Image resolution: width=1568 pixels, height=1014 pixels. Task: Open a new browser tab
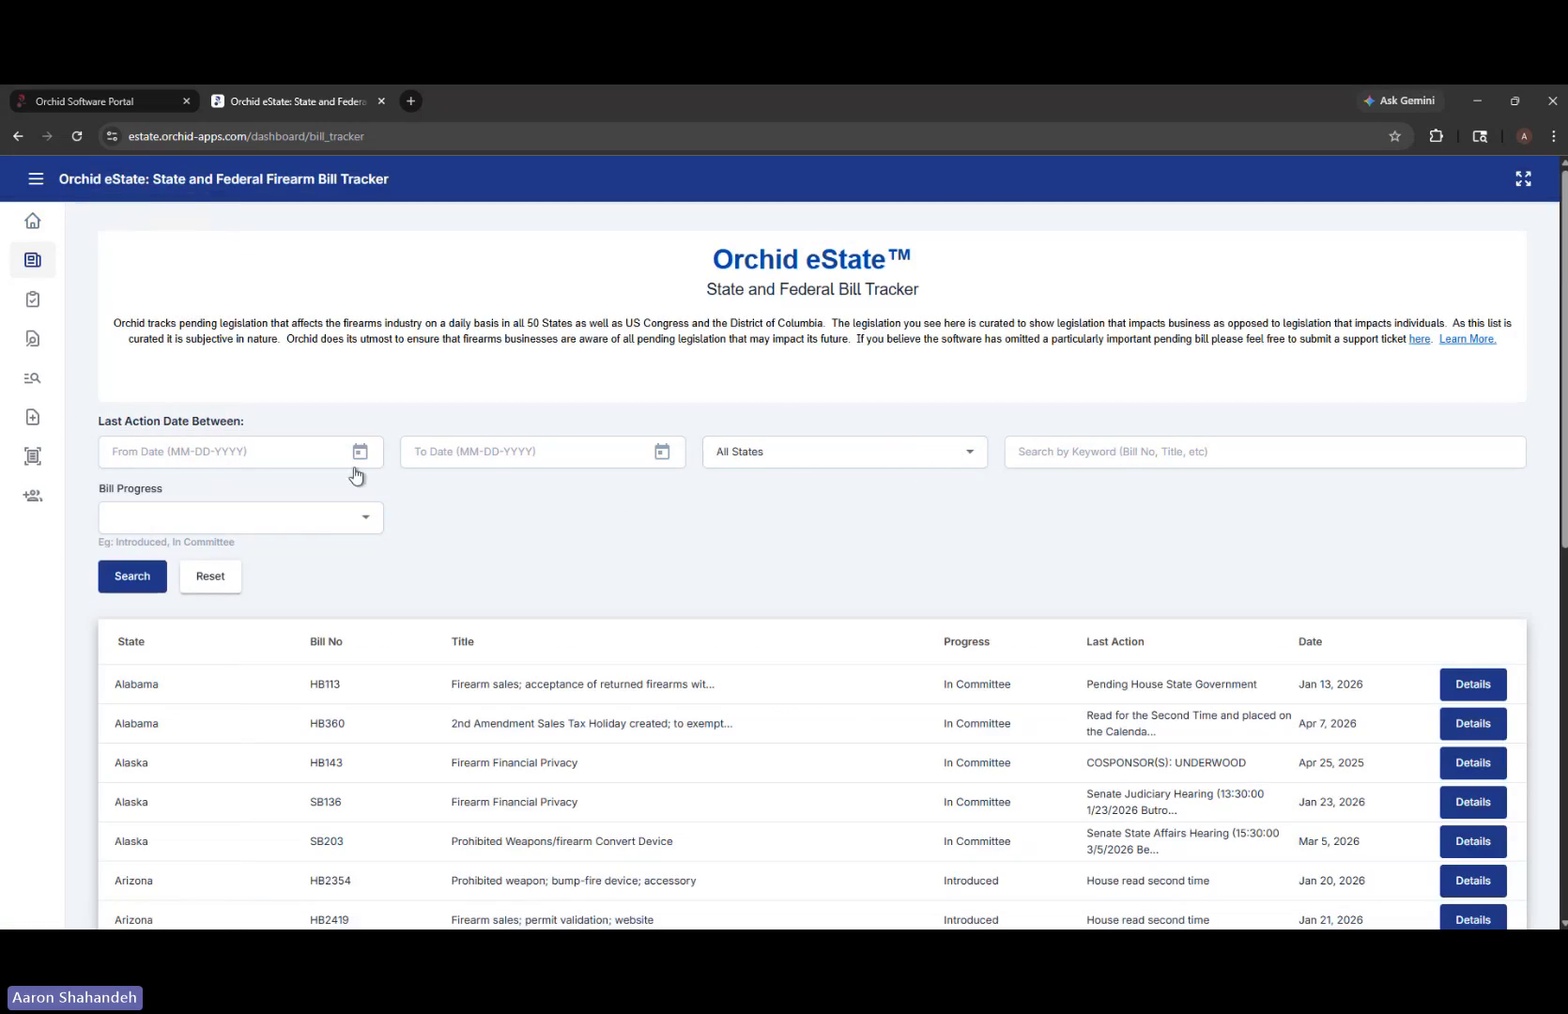[x=411, y=101]
